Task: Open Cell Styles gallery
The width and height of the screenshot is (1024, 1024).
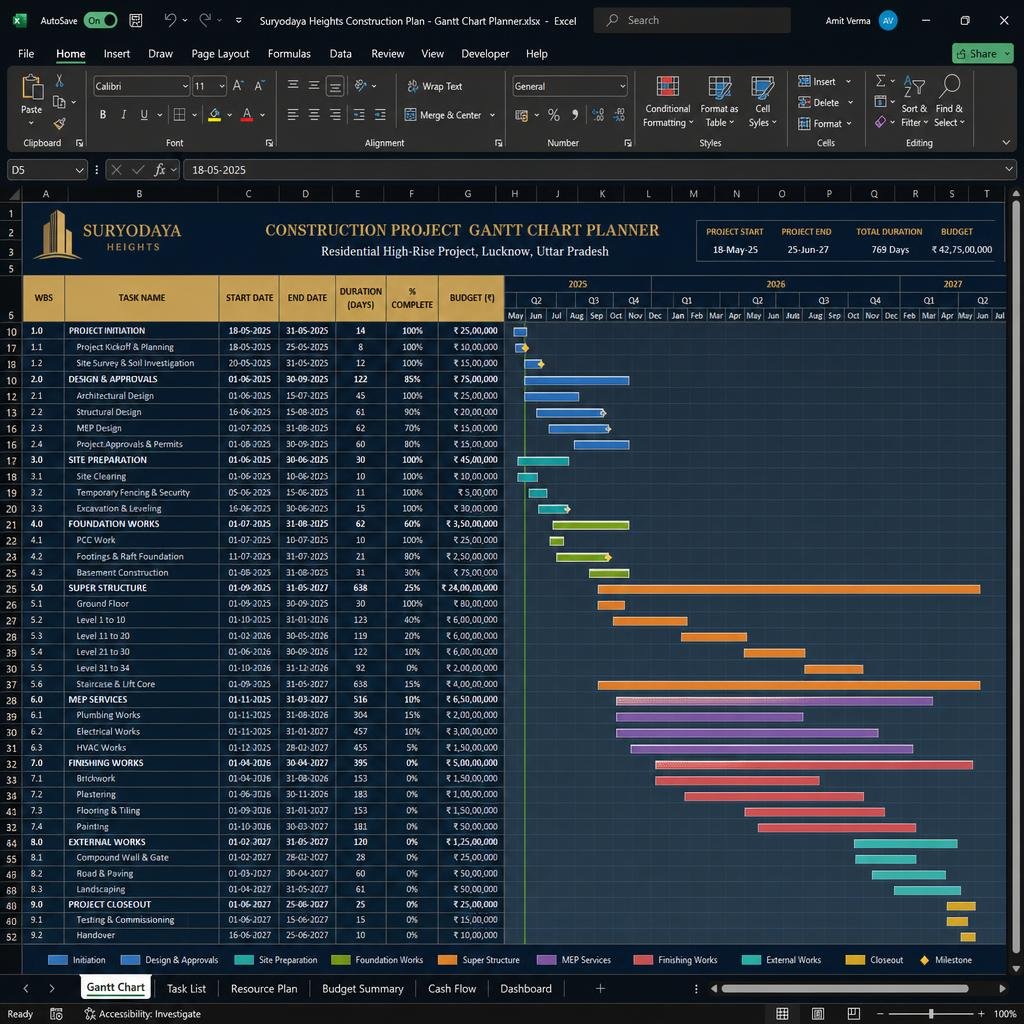Action: tap(762, 101)
